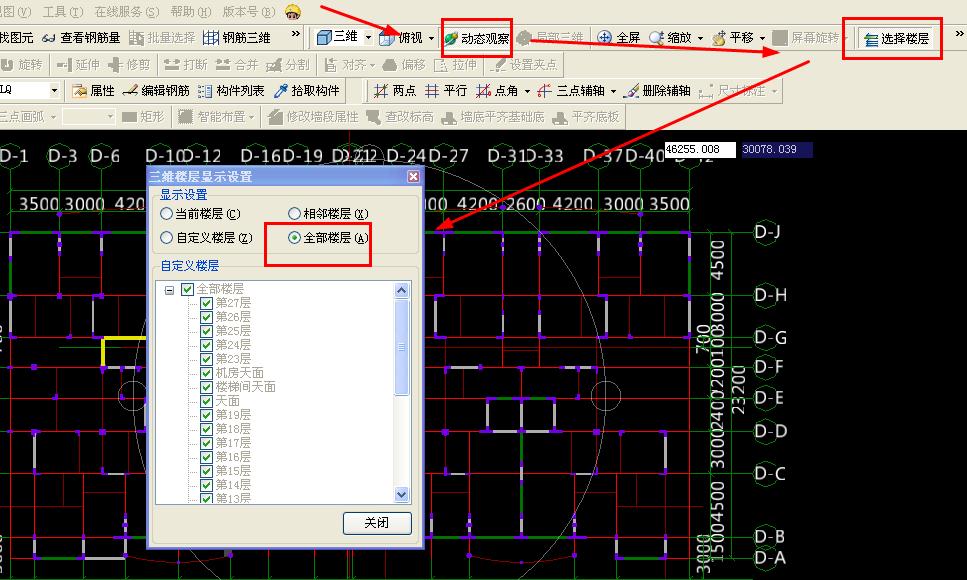Open the 钢筋三维 rebar 3D view

pos(237,38)
